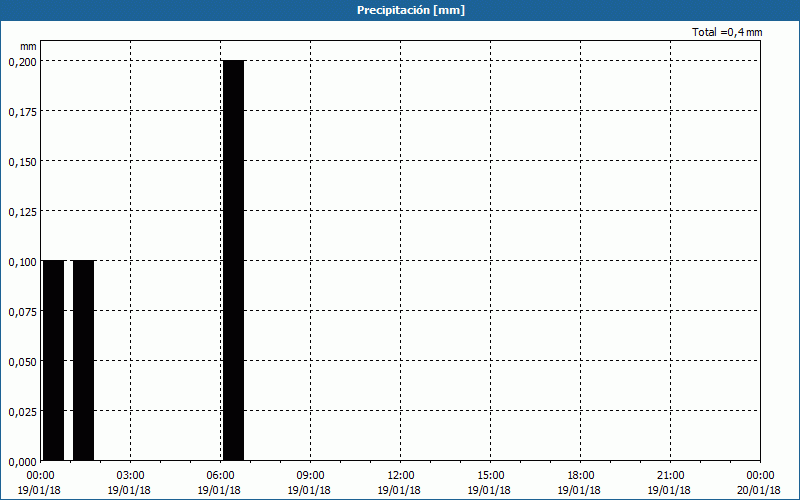Click the 0,150 y-axis label
Viewport: 800px width, 500px height.
[x=22, y=162]
